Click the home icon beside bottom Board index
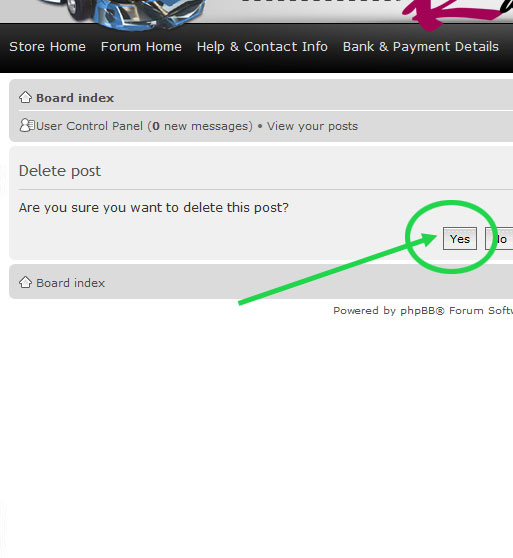The image size is (513, 558). pos(25,282)
